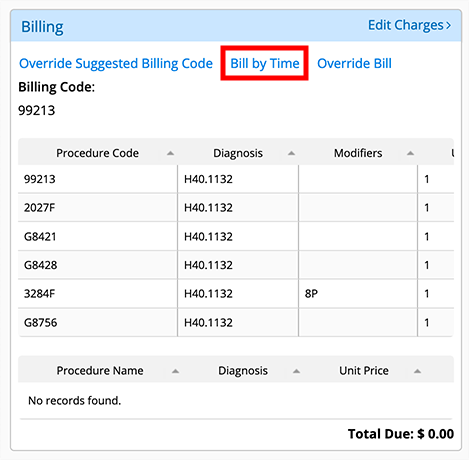Open the Edit Charges link

pos(409,25)
